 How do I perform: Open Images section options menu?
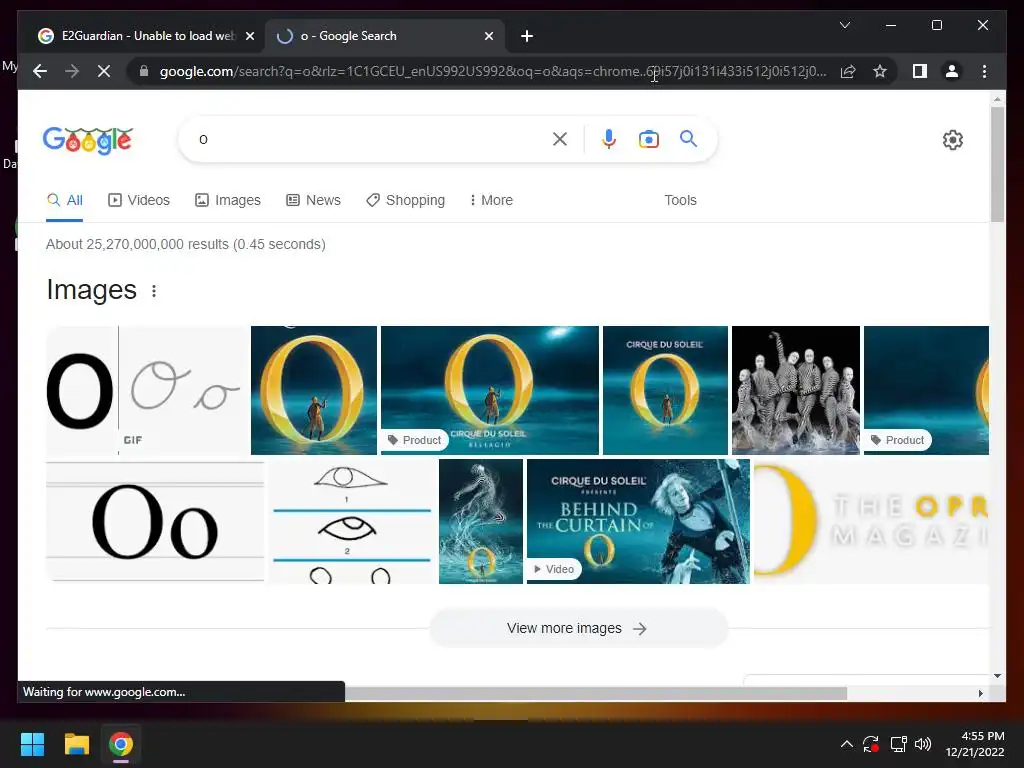154,291
